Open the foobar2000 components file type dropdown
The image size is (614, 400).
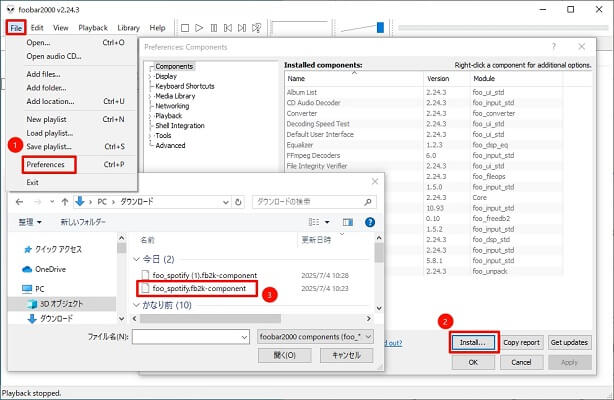pos(315,337)
